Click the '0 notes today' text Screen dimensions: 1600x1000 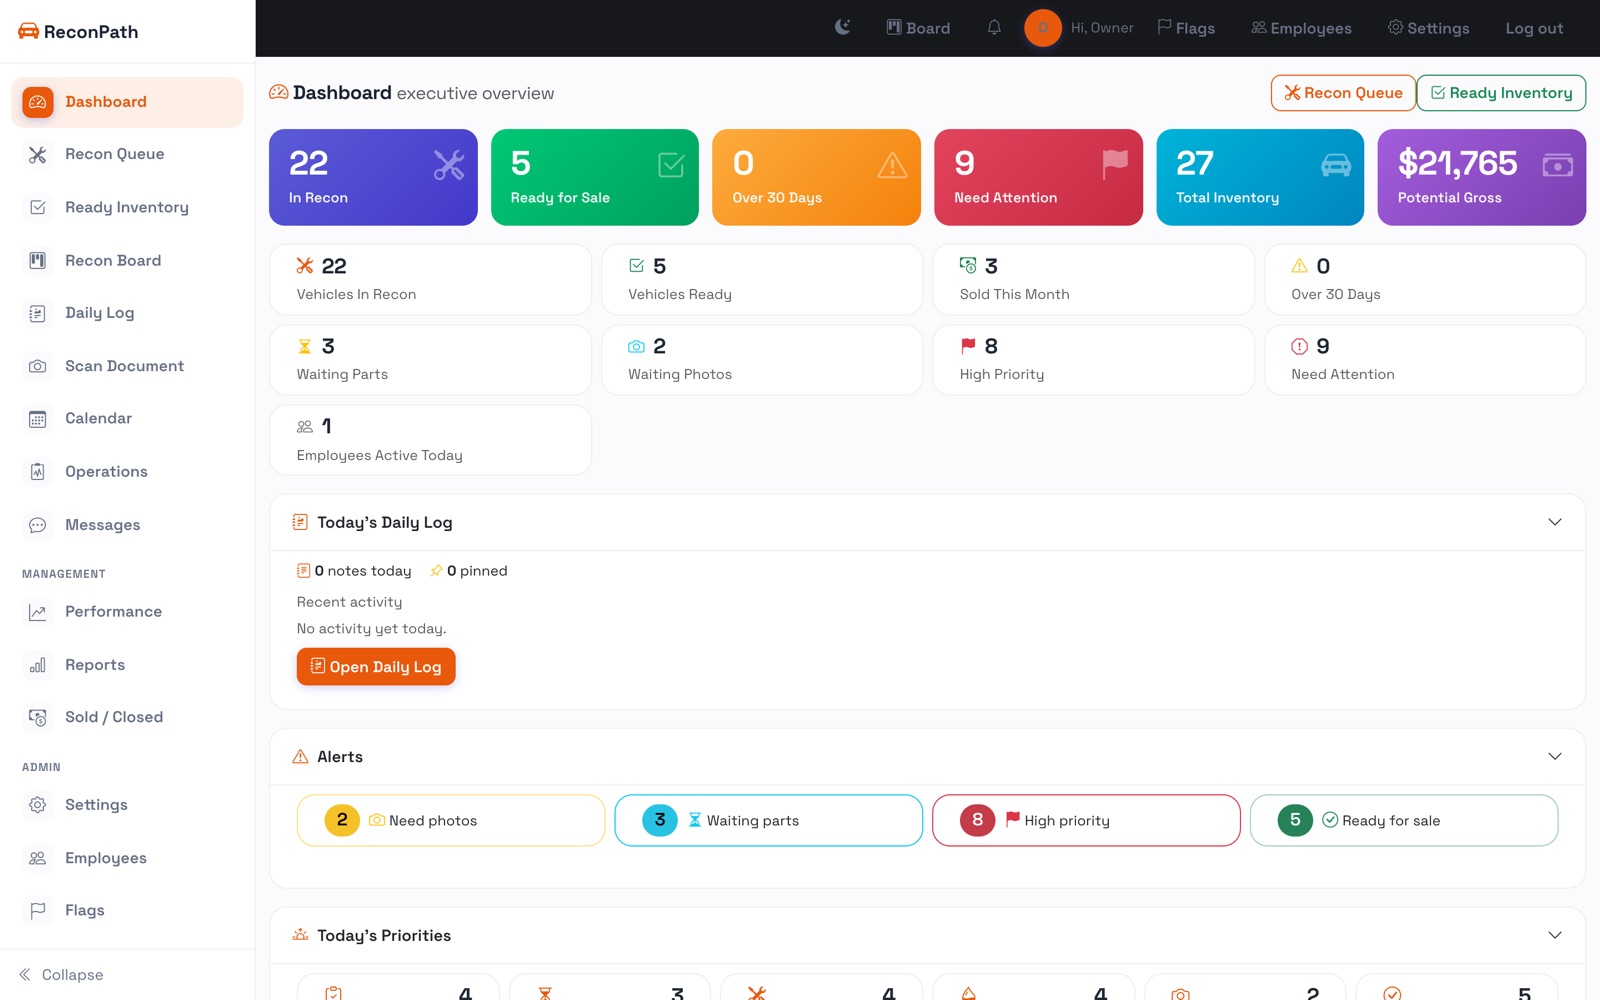point(363,571)
